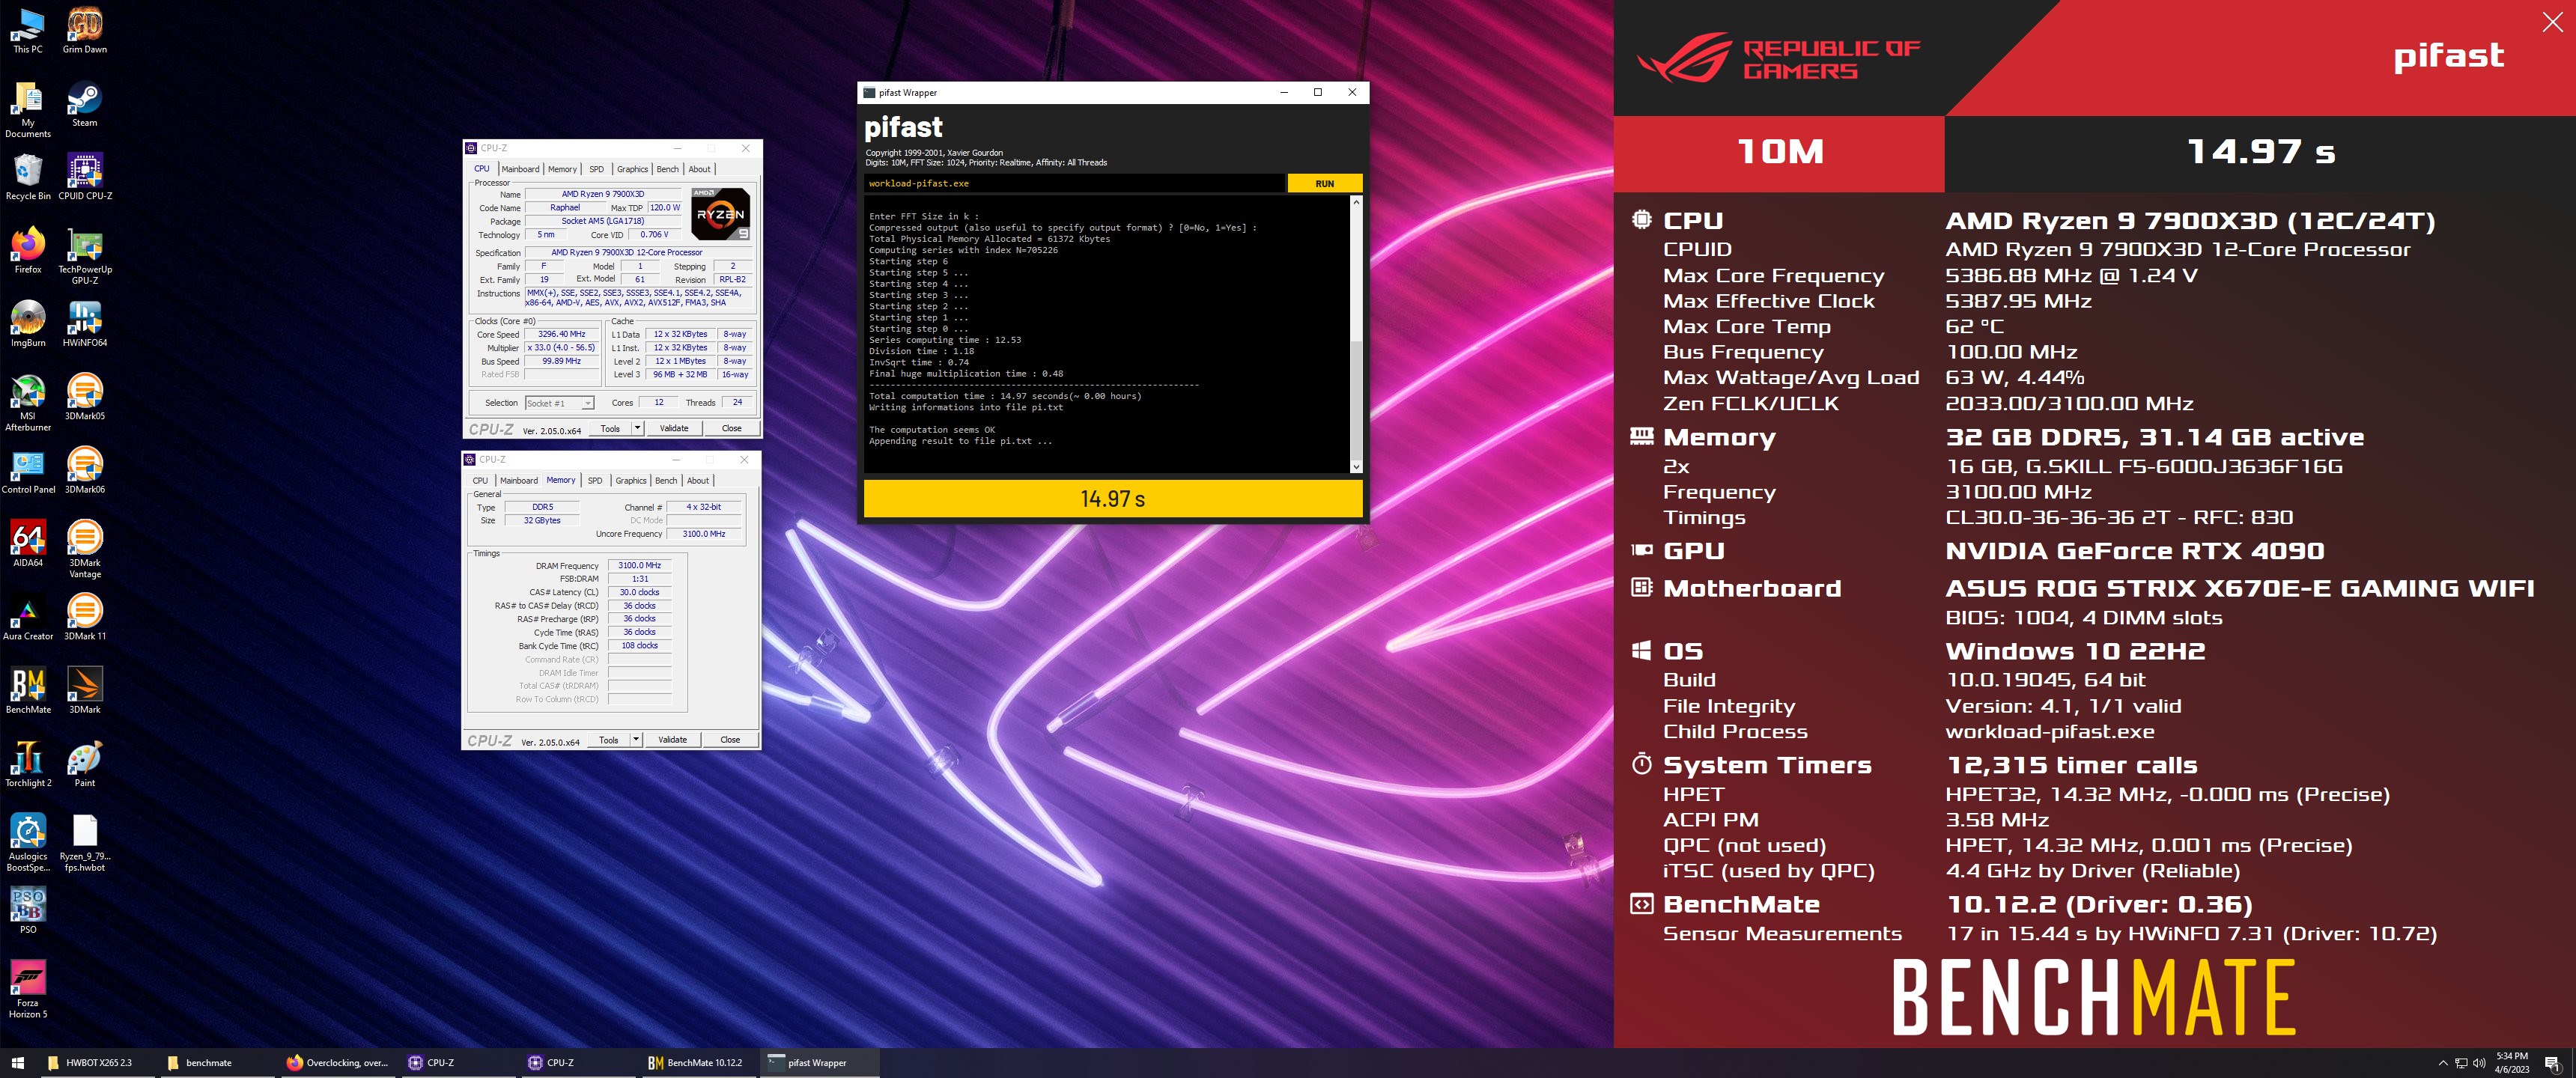Launch the 3DMark Vantage desktop shortcut
This screenshot has width=2576, height=1078.
pyautogui.click(x=85, y=550)
